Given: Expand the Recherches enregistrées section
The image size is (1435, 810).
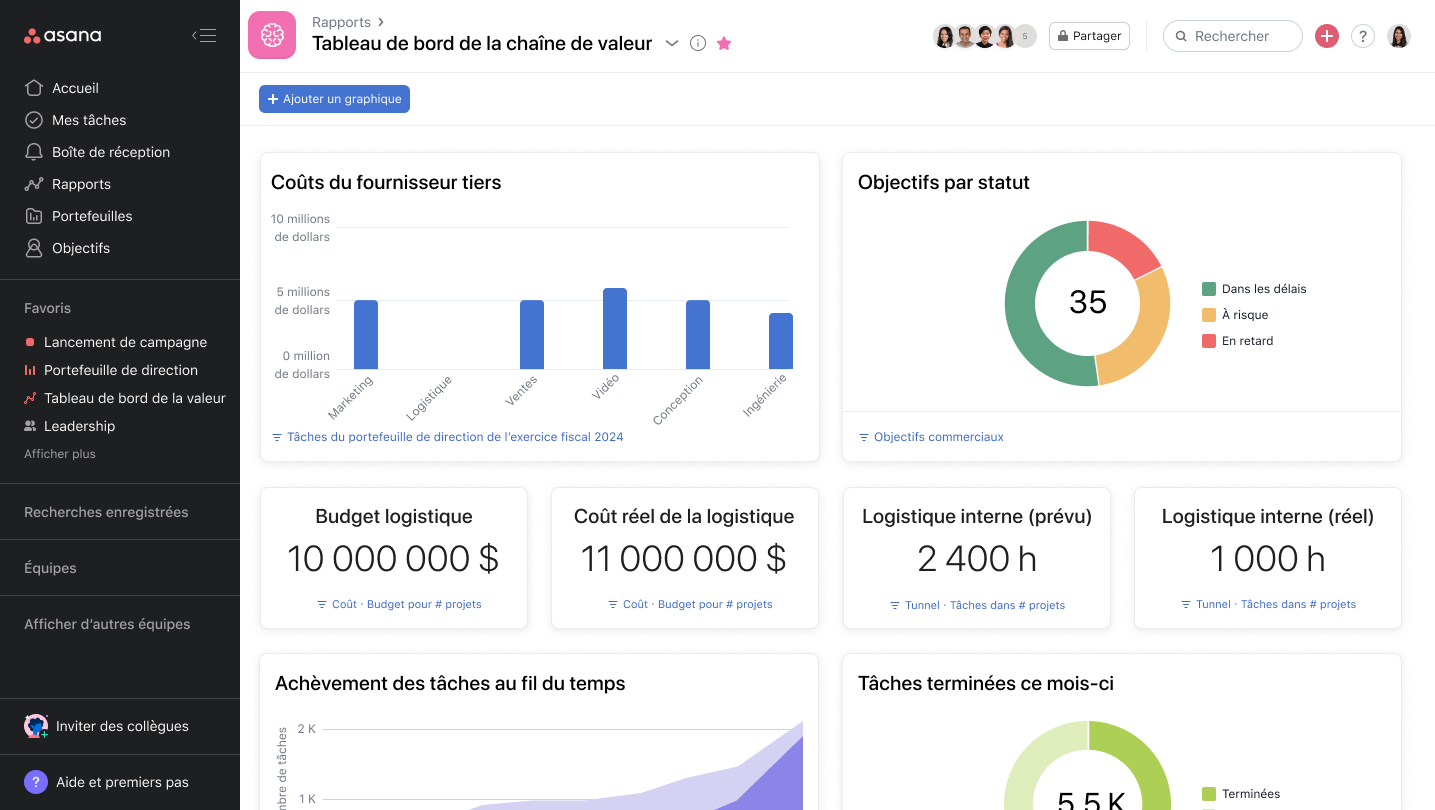Looking at the screenshot, I should 106,512.
